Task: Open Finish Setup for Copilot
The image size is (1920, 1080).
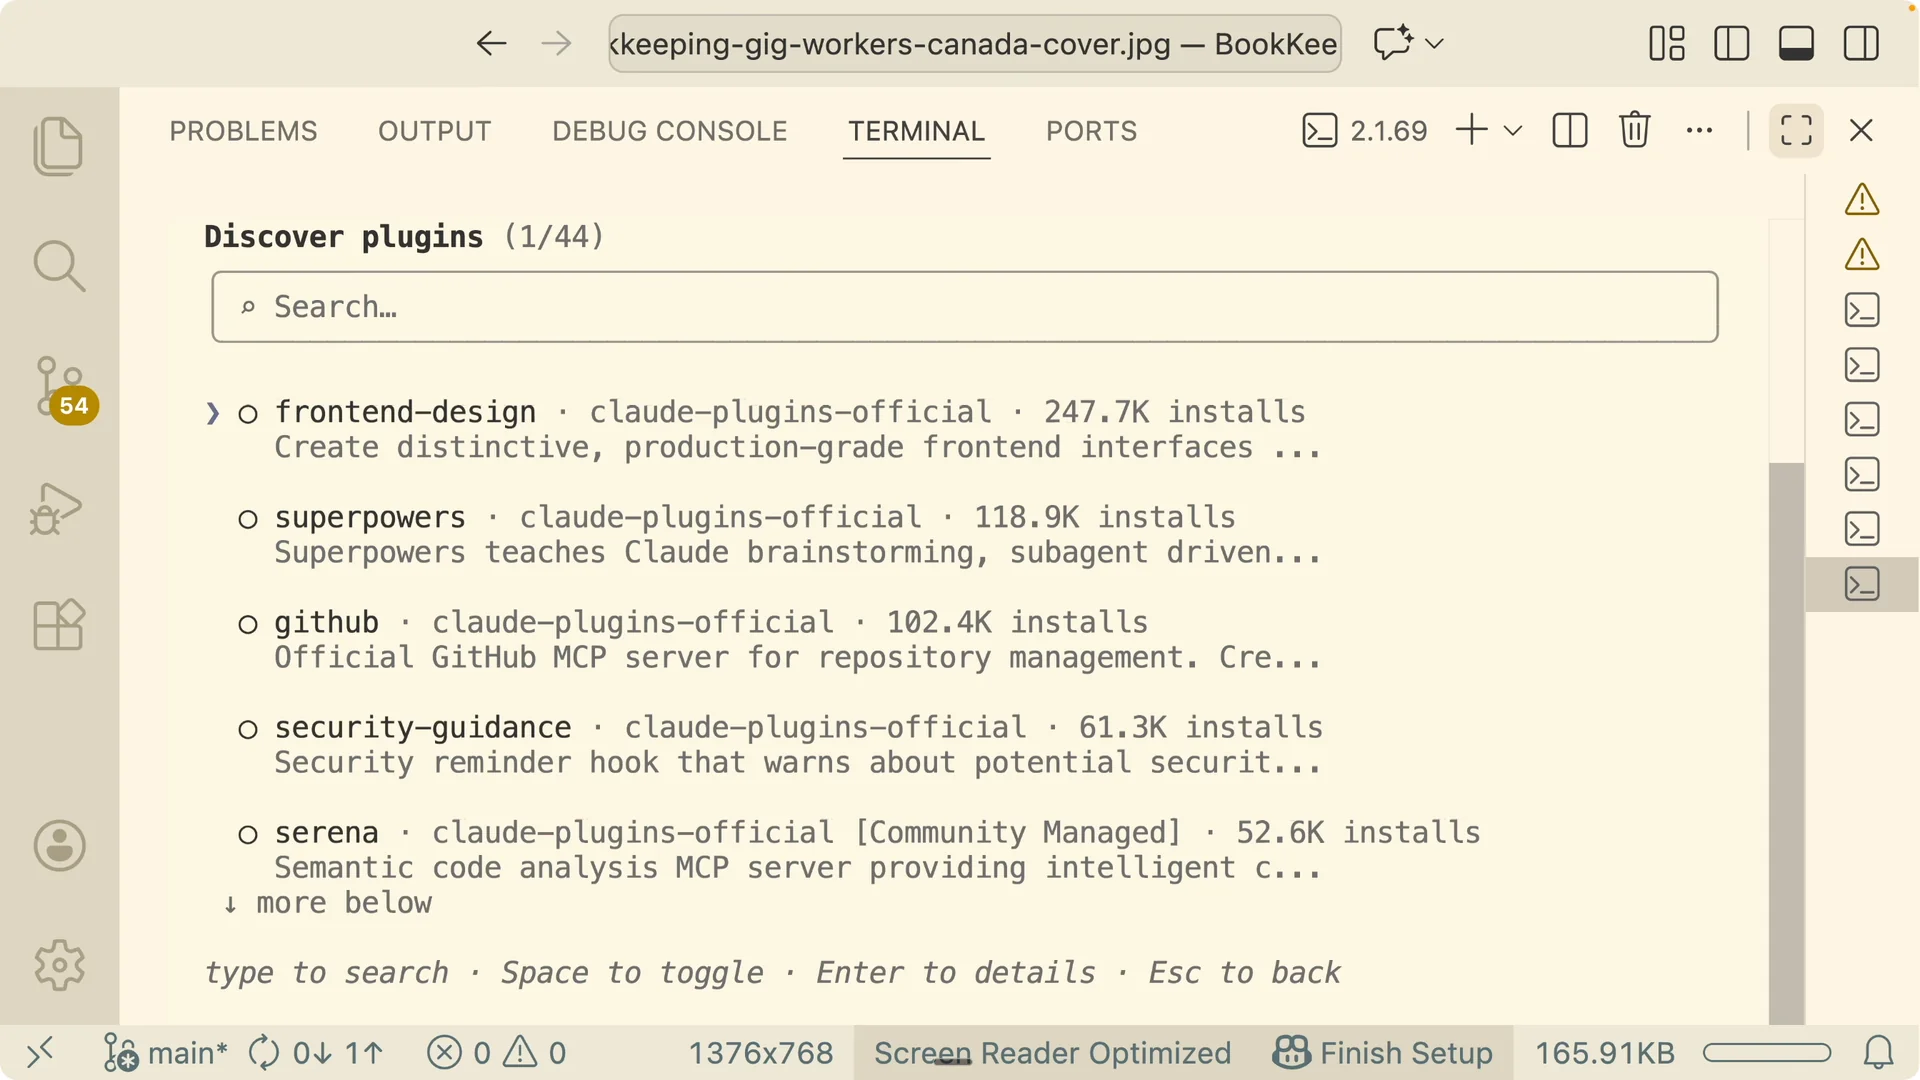Action: [1382, 1053]
